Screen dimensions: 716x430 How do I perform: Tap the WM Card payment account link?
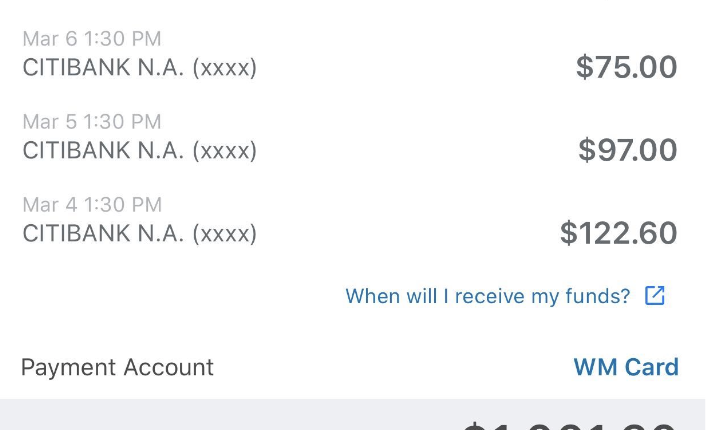coord(626,367)
